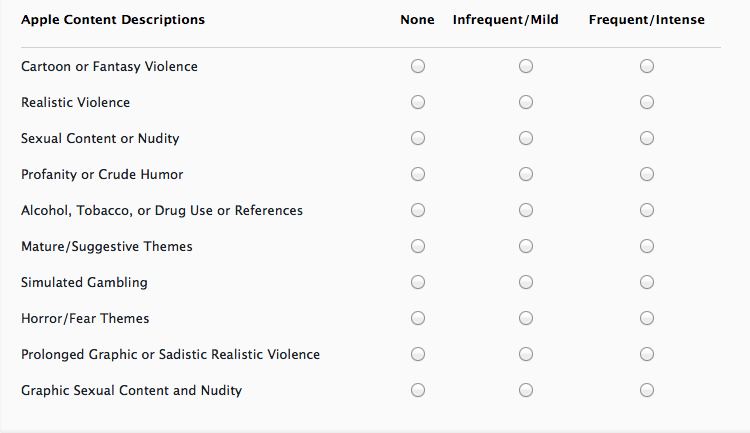Choose Frequent/Intense for Sexual Content or Nudity
Image resolution: width=750 pixels, height=433 pixels.
click(647, 138)
